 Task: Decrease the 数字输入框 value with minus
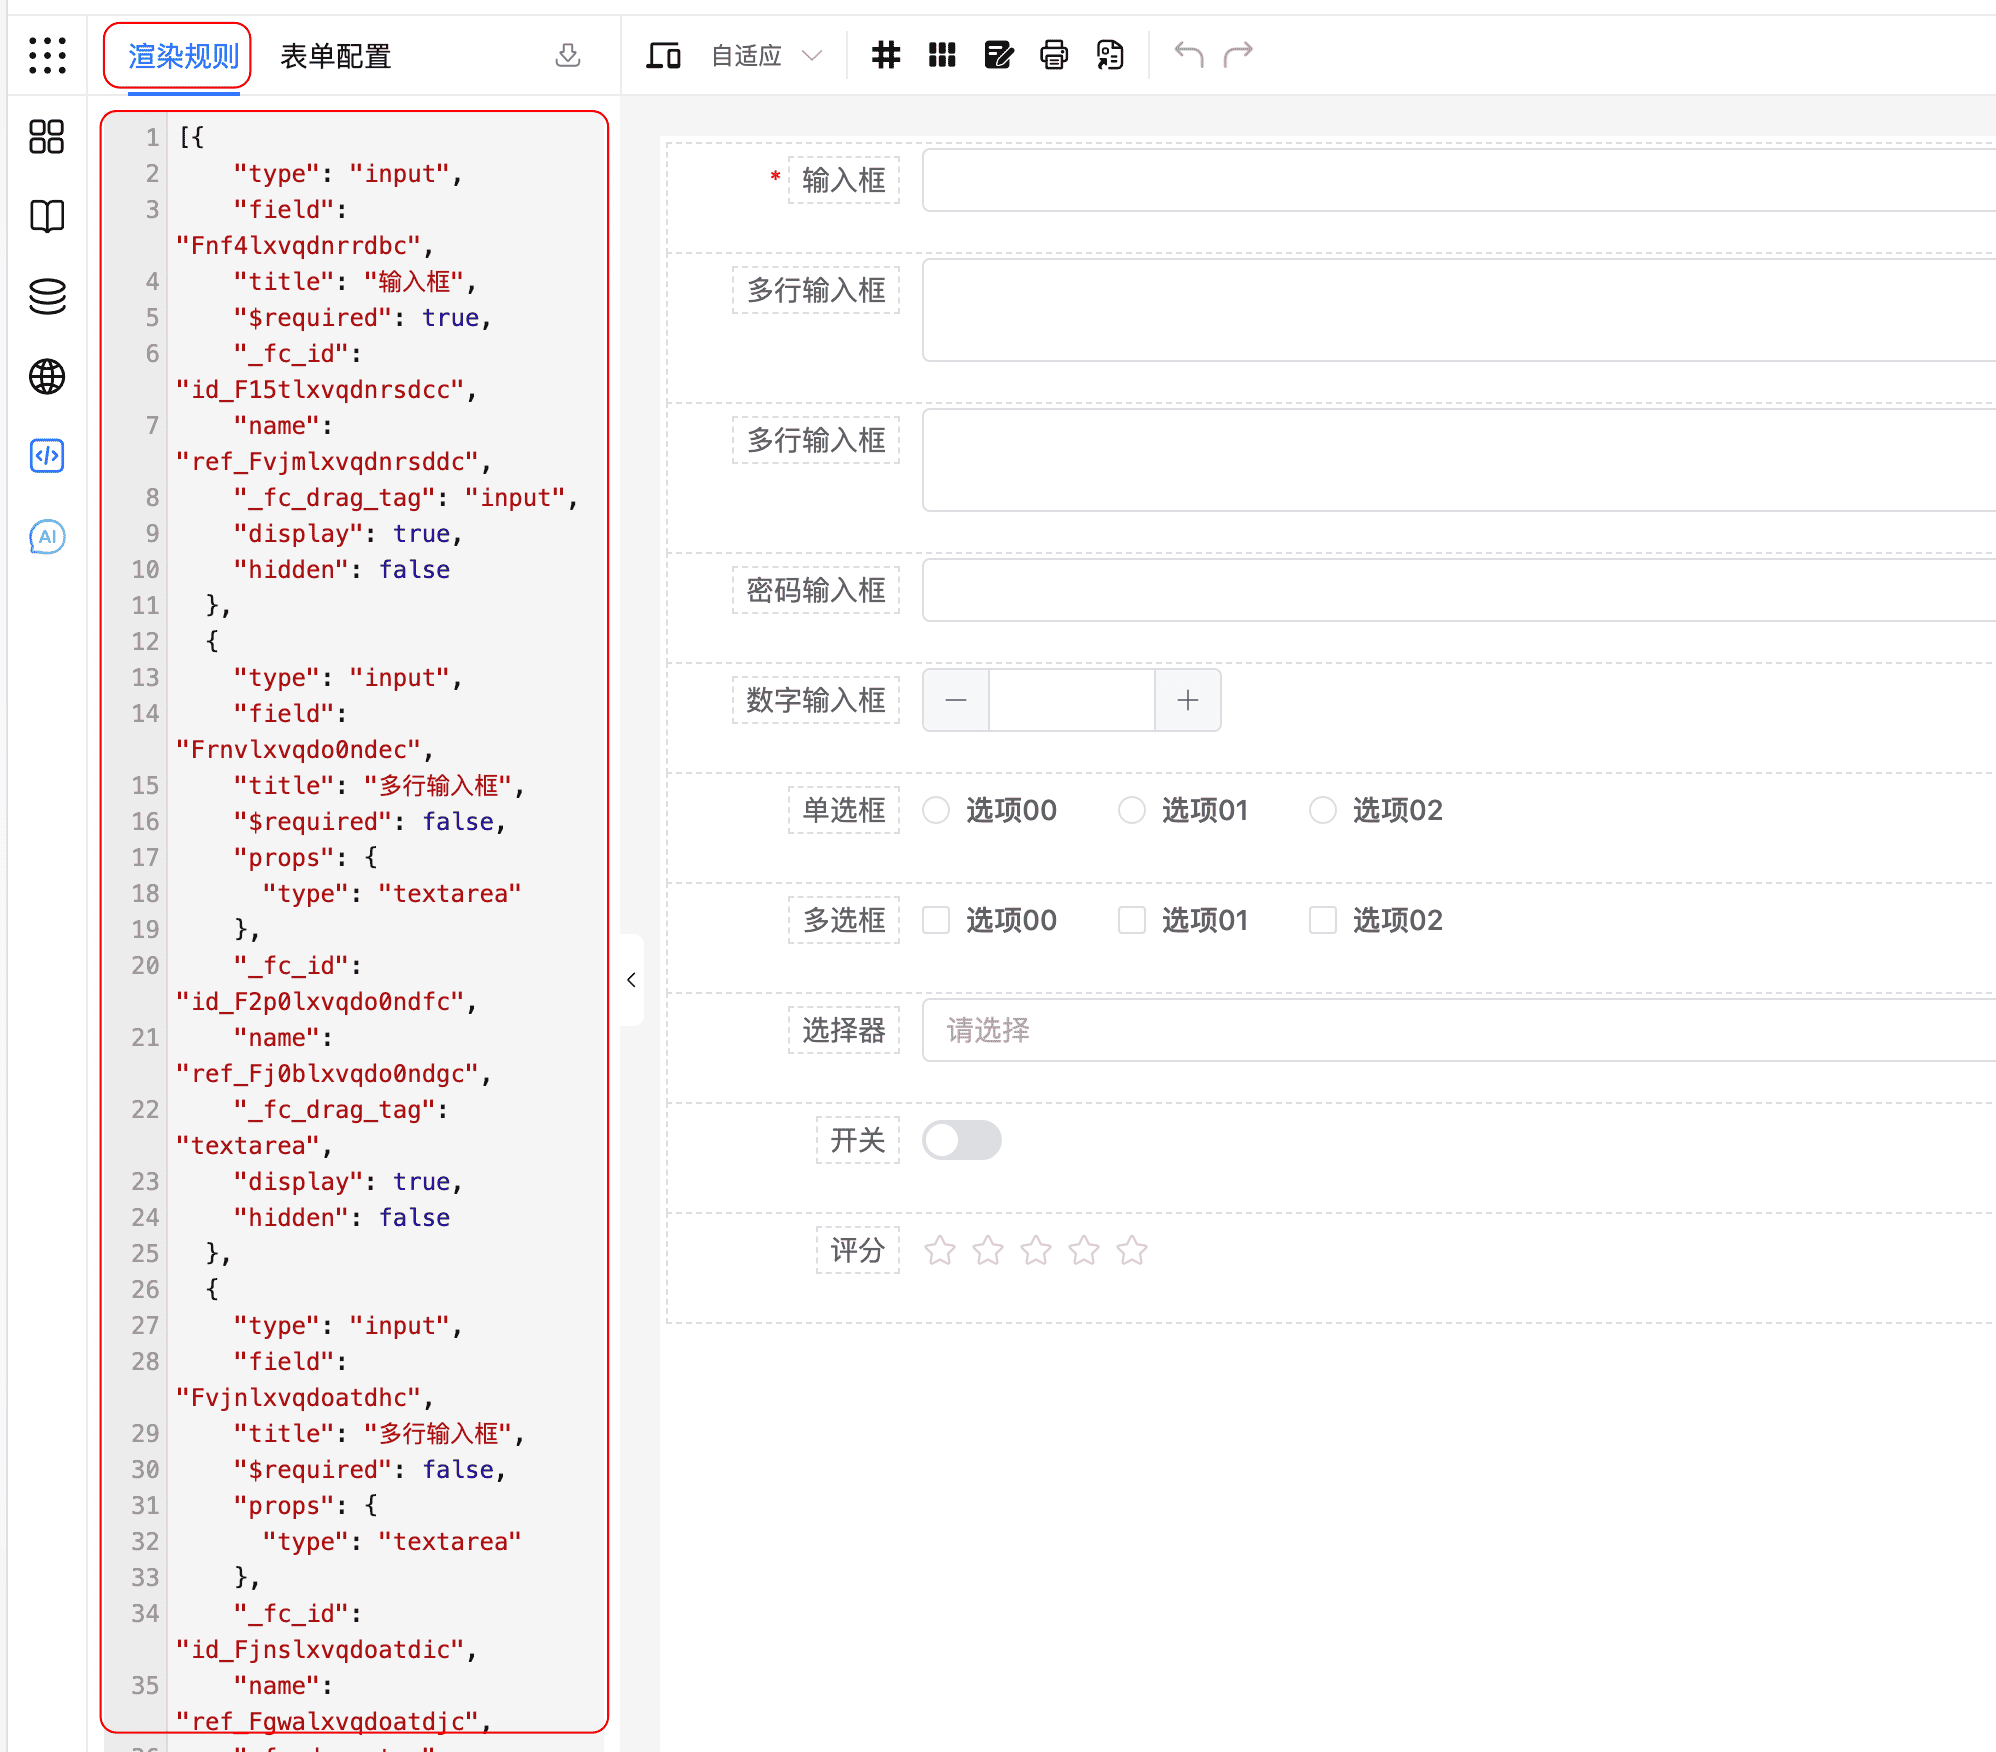955,700
